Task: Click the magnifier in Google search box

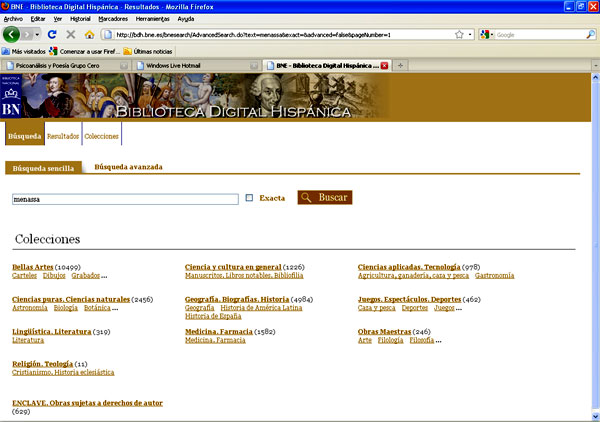Action: (x=590, y=35)
